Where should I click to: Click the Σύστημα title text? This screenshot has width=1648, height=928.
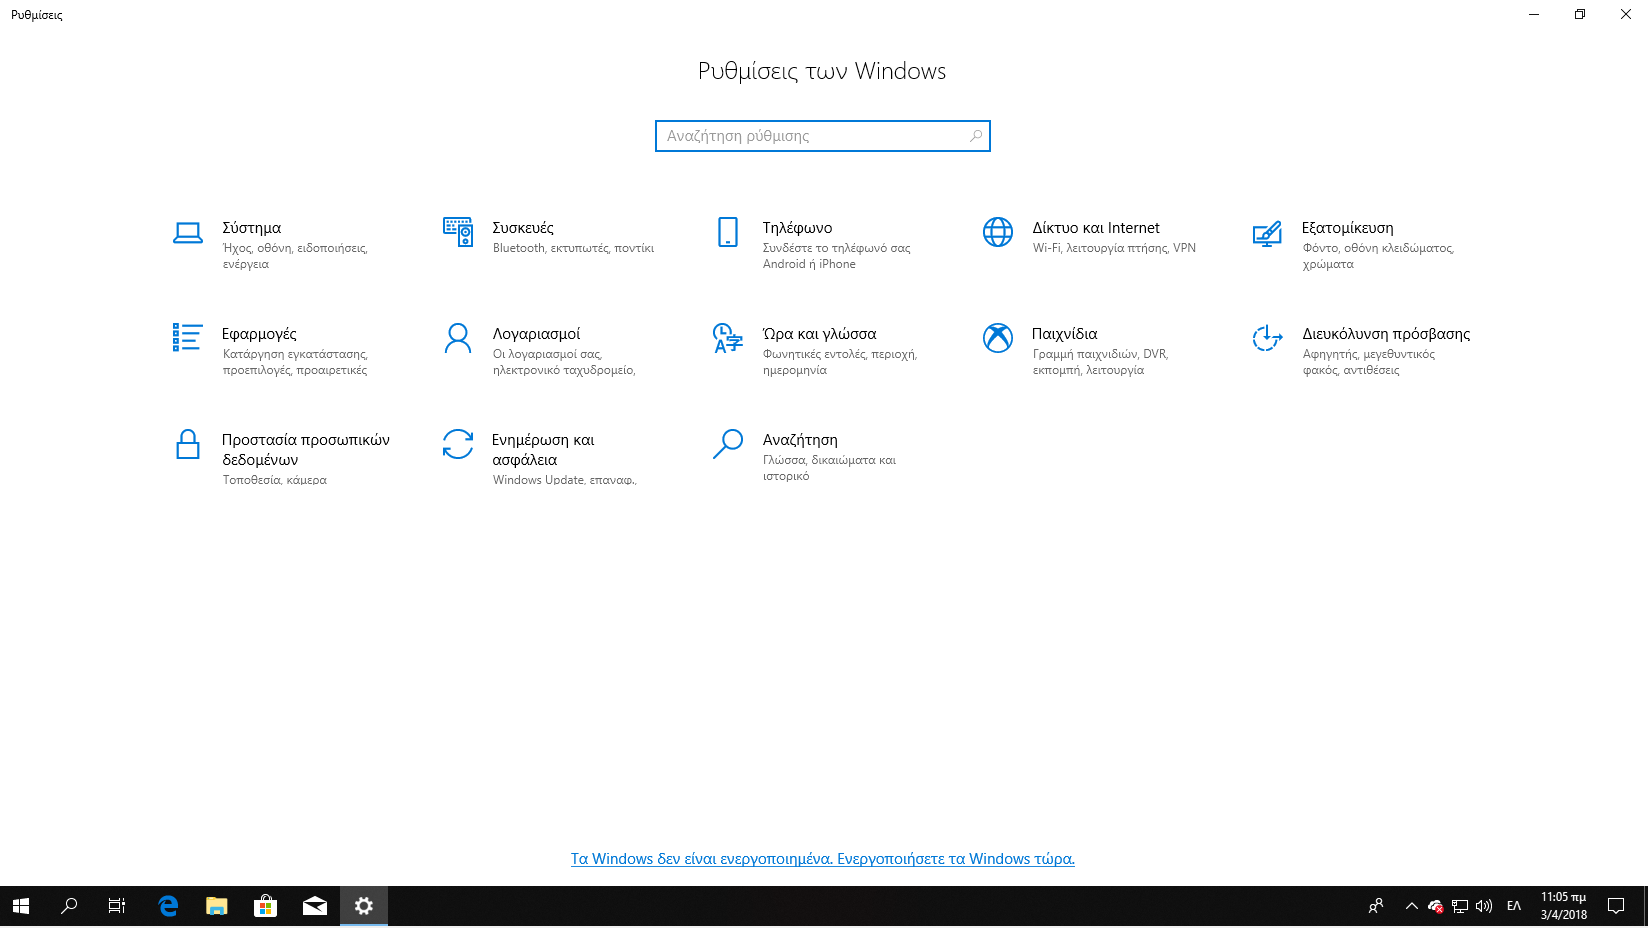coord(252,228)
